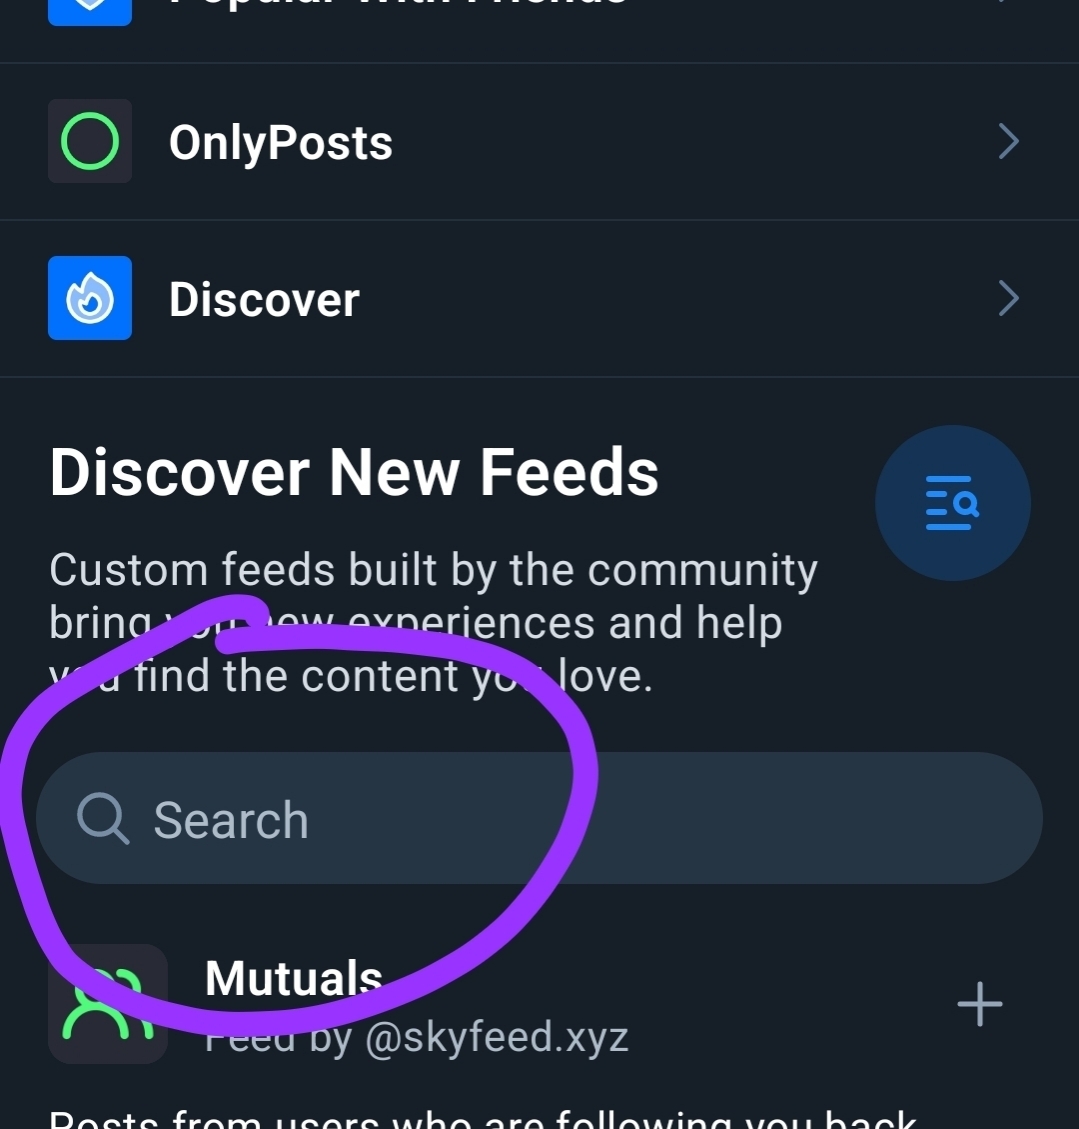Click the magnifier icon in Search field

103,819
